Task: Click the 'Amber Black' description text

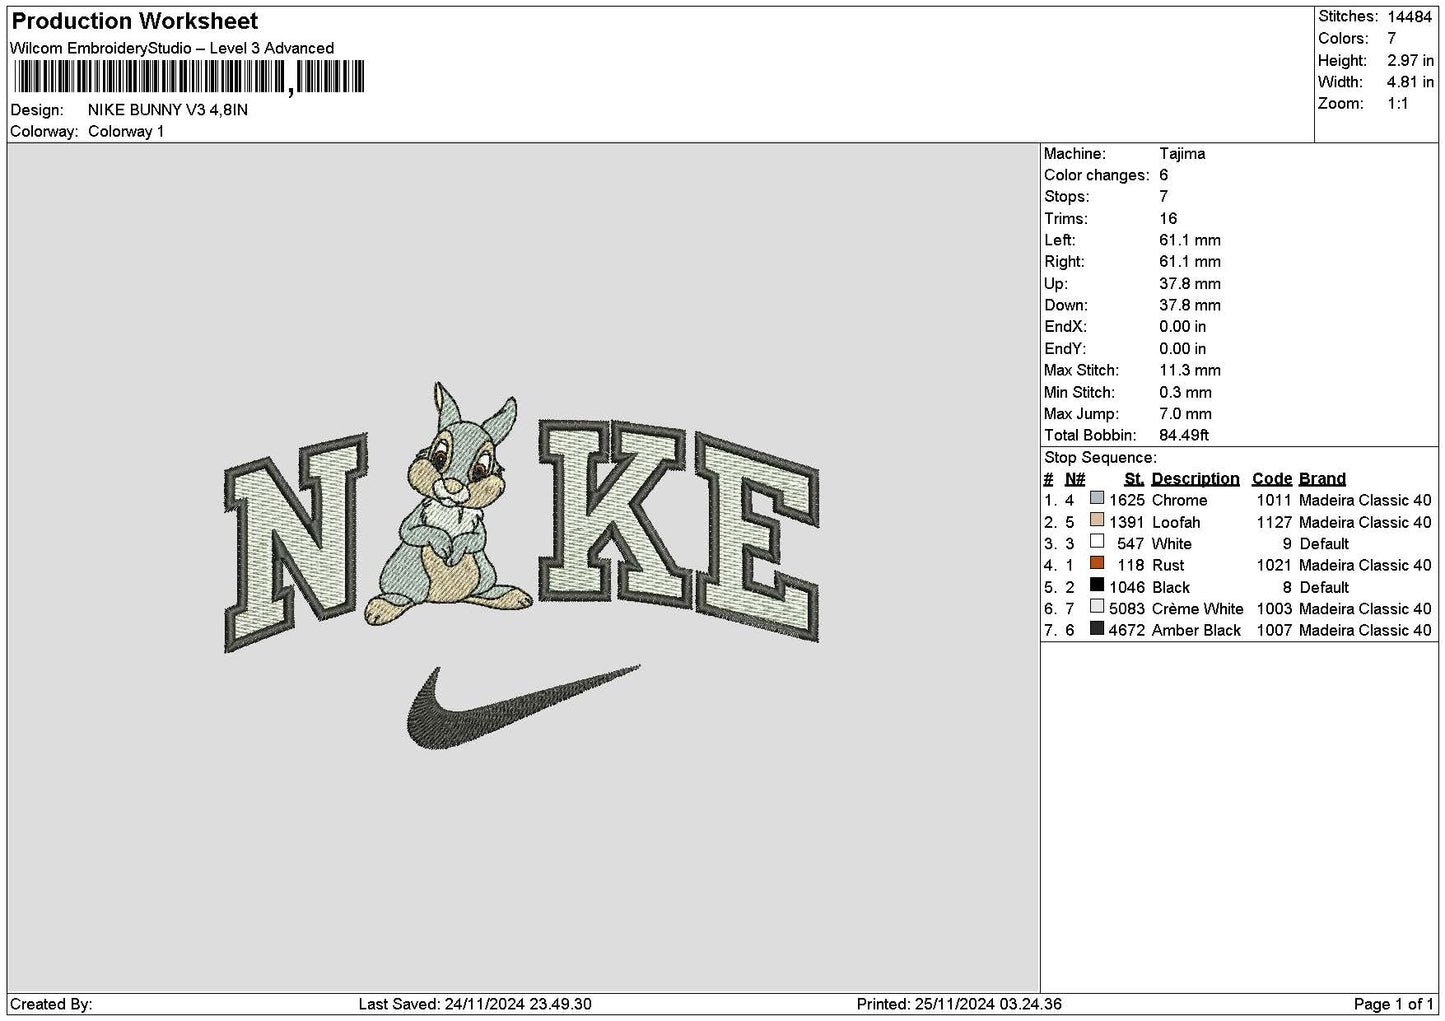Action: [1196, 630]
